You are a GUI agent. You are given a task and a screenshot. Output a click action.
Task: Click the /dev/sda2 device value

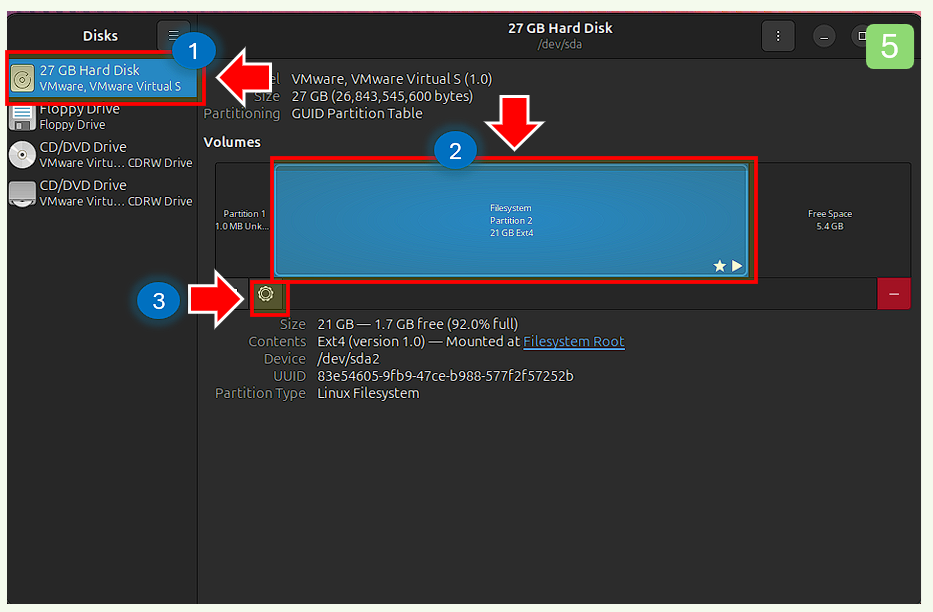[x=348, y=359]
